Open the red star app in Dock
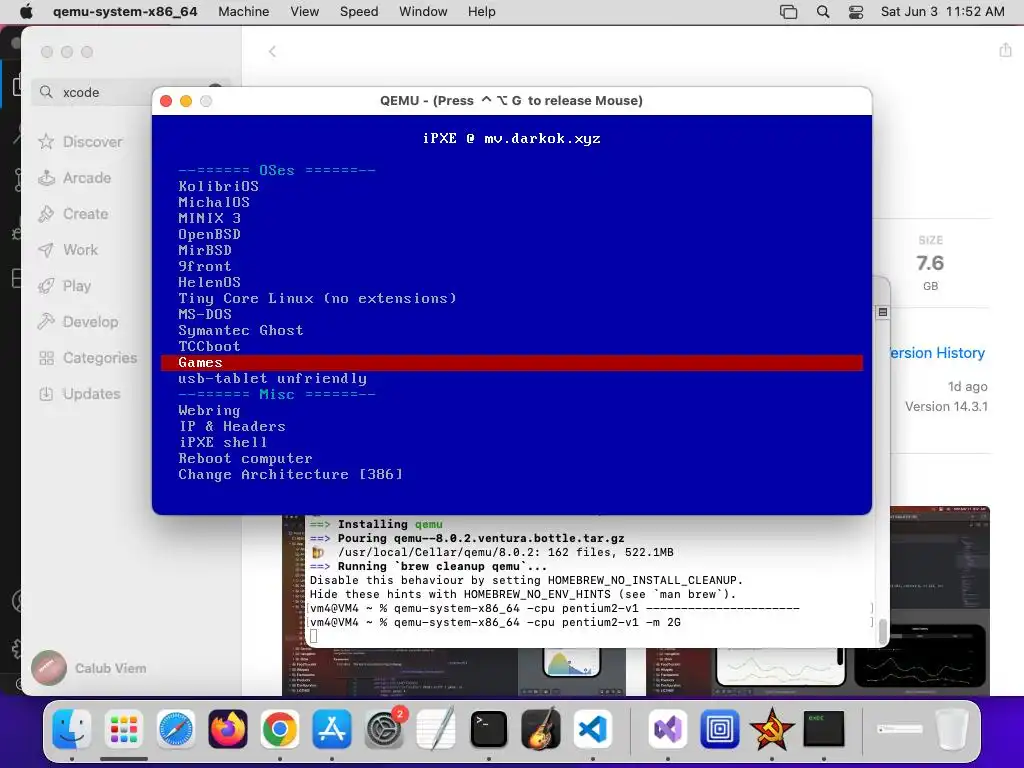Screen dimensions: 1024x768 (x=771, y=729)
